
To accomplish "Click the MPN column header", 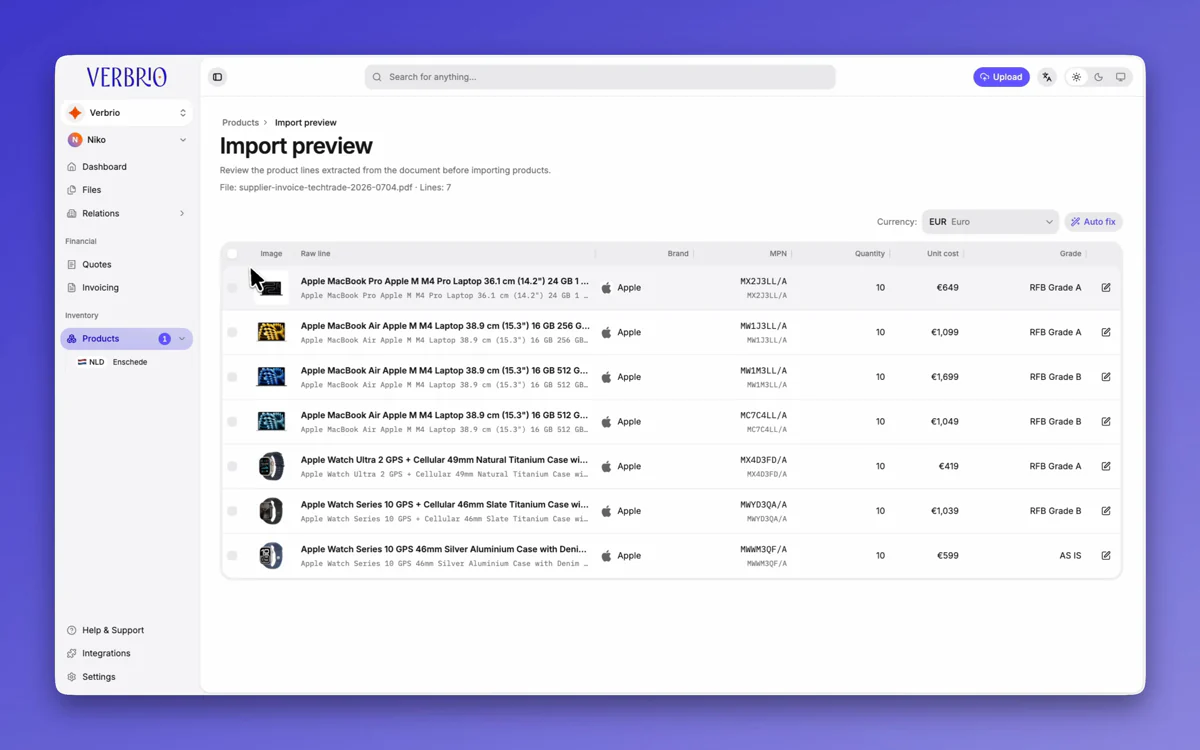I will click(778, 254).
